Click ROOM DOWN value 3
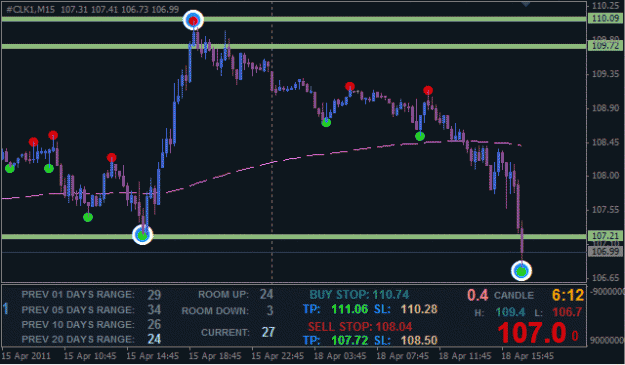 pyautogui.click(x=270, y=310)
